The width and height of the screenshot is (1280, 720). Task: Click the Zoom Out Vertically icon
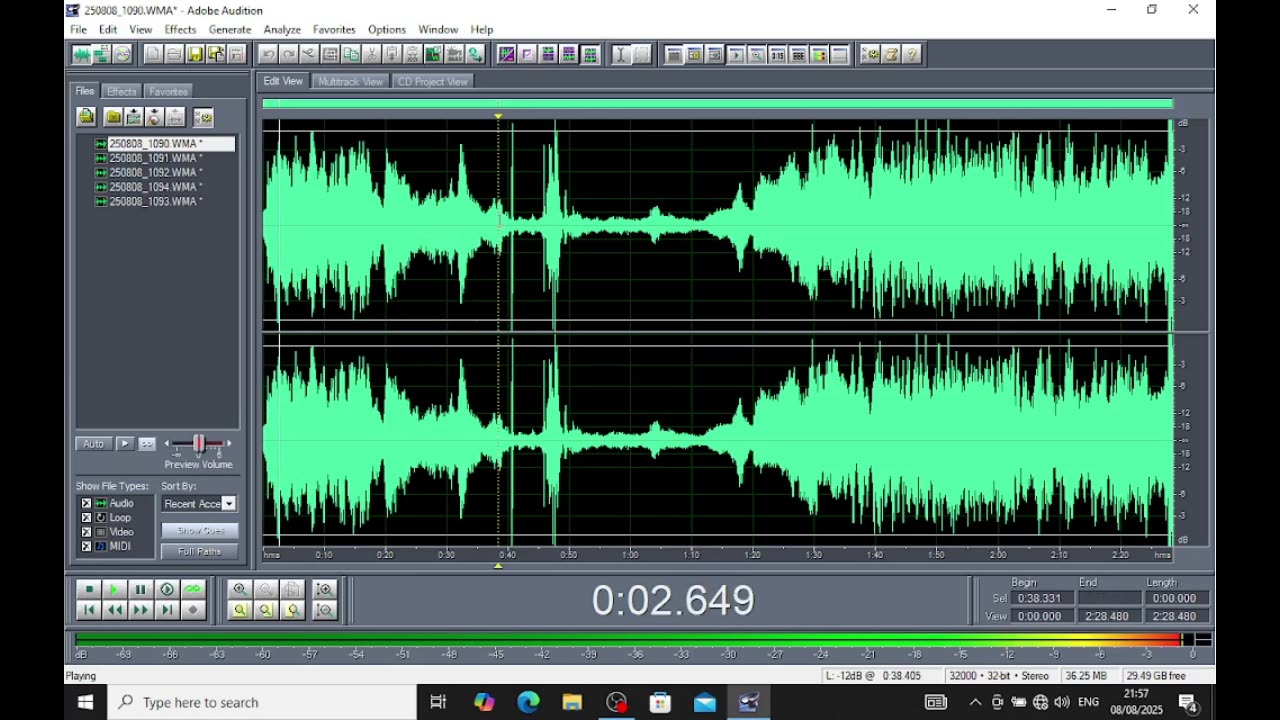pyautogui.click(x=324, y=610)
